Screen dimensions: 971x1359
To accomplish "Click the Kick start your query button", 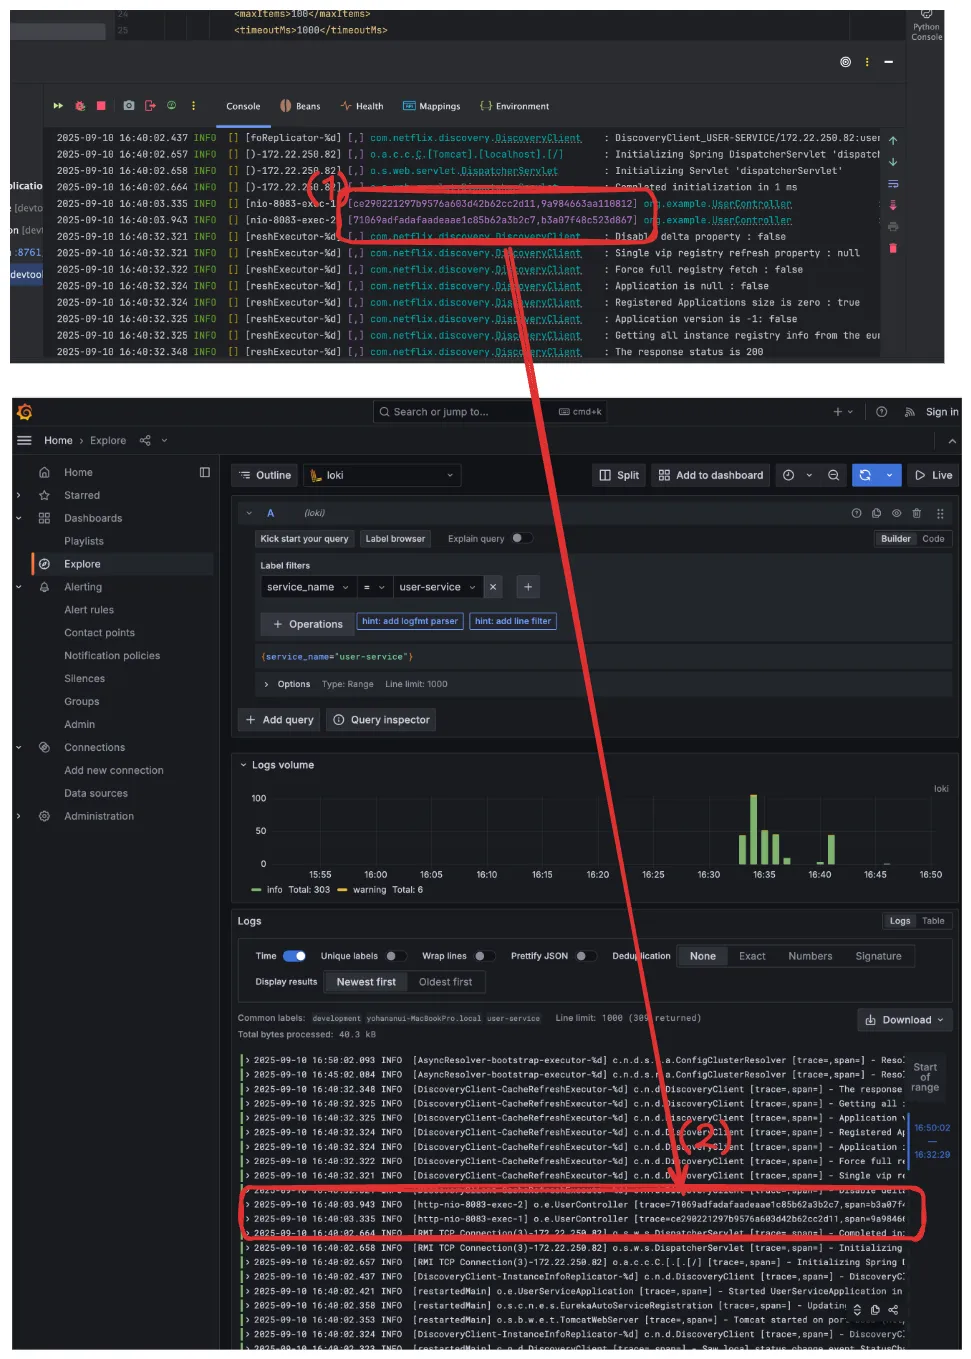I will point(305,539).
